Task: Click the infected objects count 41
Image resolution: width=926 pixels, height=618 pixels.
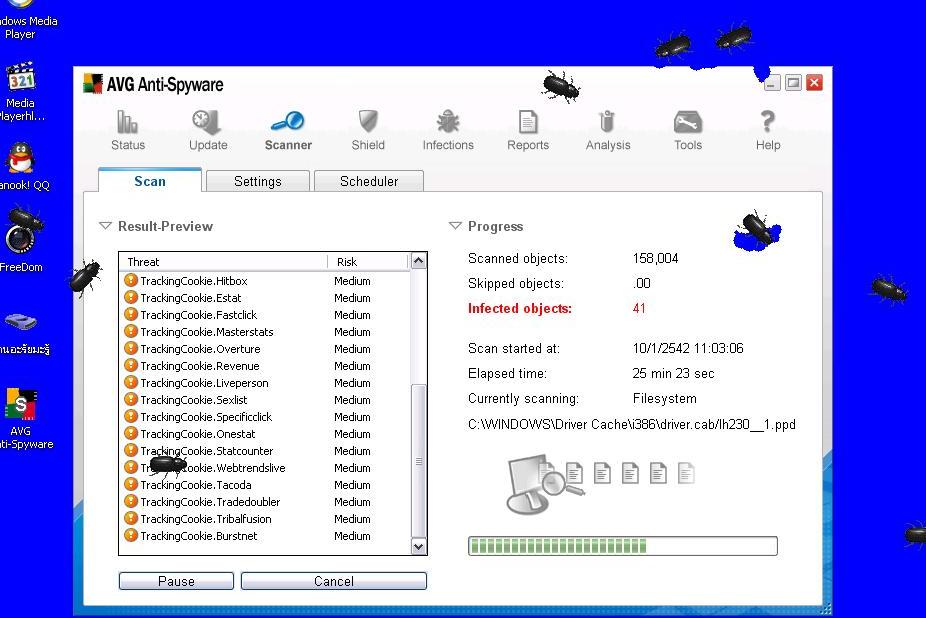Action: [639, 308]
